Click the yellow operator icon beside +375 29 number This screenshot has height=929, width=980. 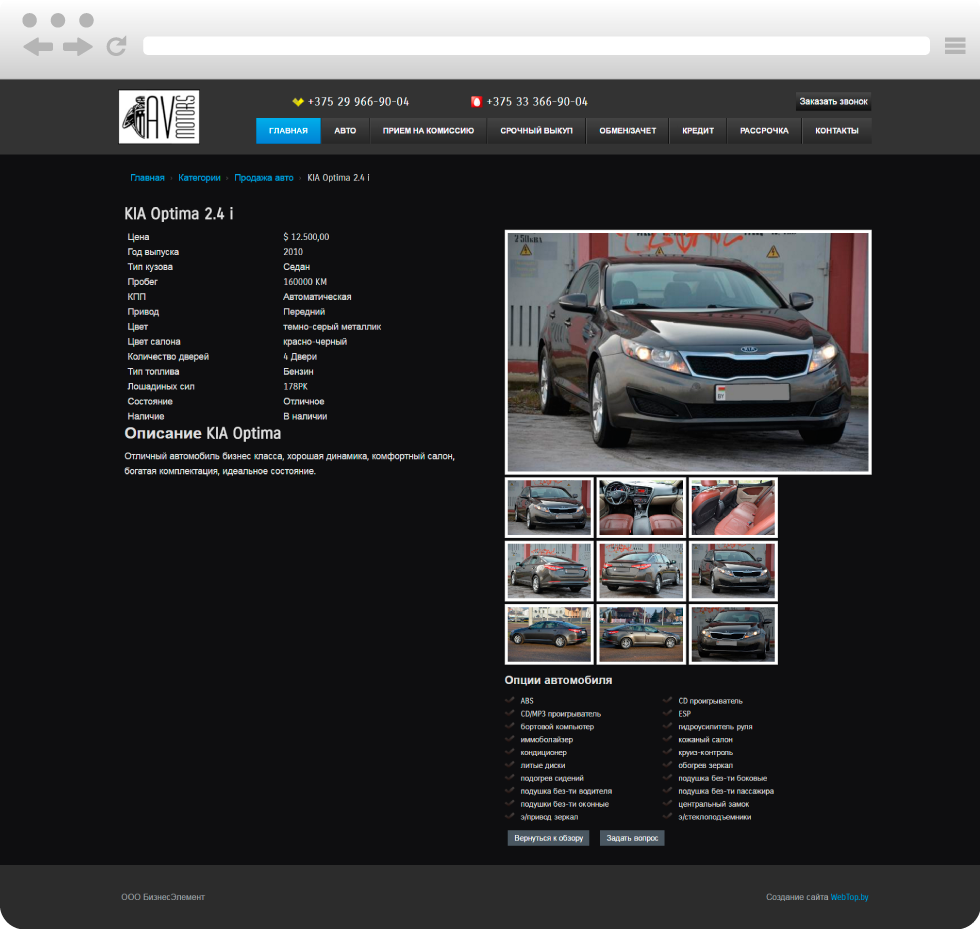pyautogui.click(x=298, y=102)
